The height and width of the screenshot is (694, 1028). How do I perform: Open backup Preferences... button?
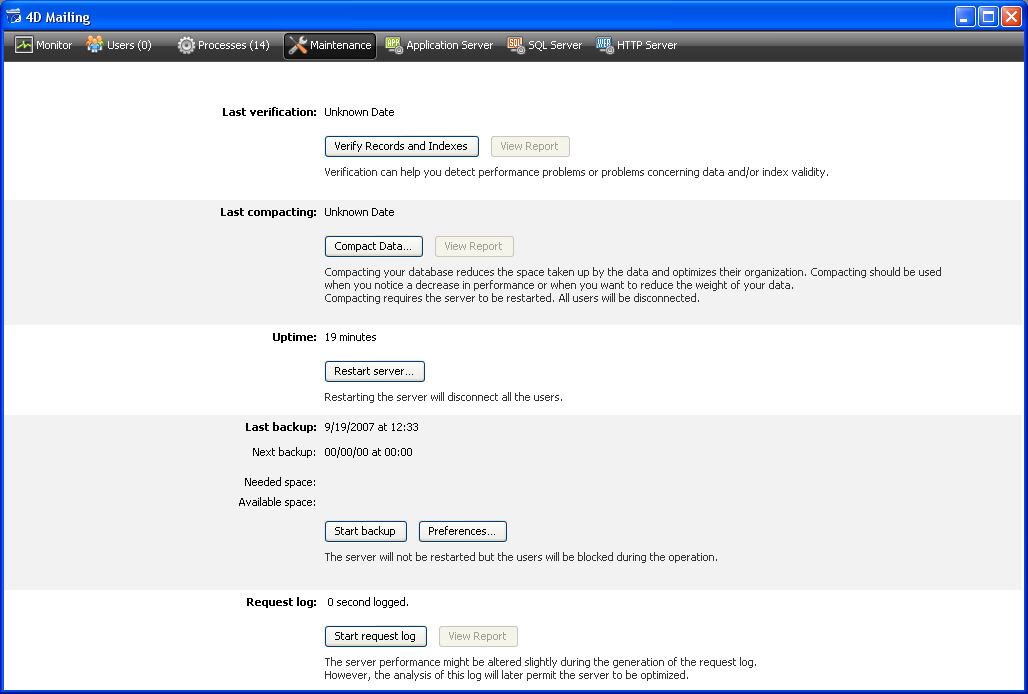pos(462,531)
